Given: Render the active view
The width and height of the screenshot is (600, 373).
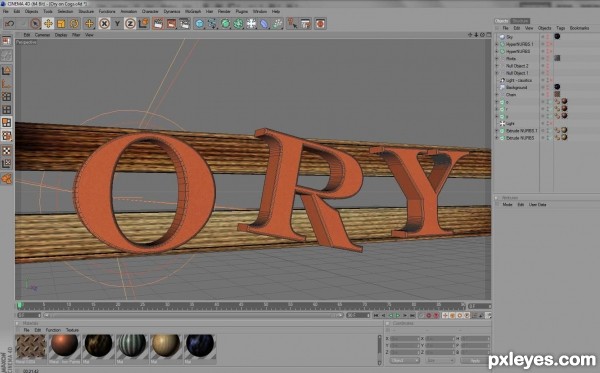Looking at the screenshot, I should (x=158, y=24).
